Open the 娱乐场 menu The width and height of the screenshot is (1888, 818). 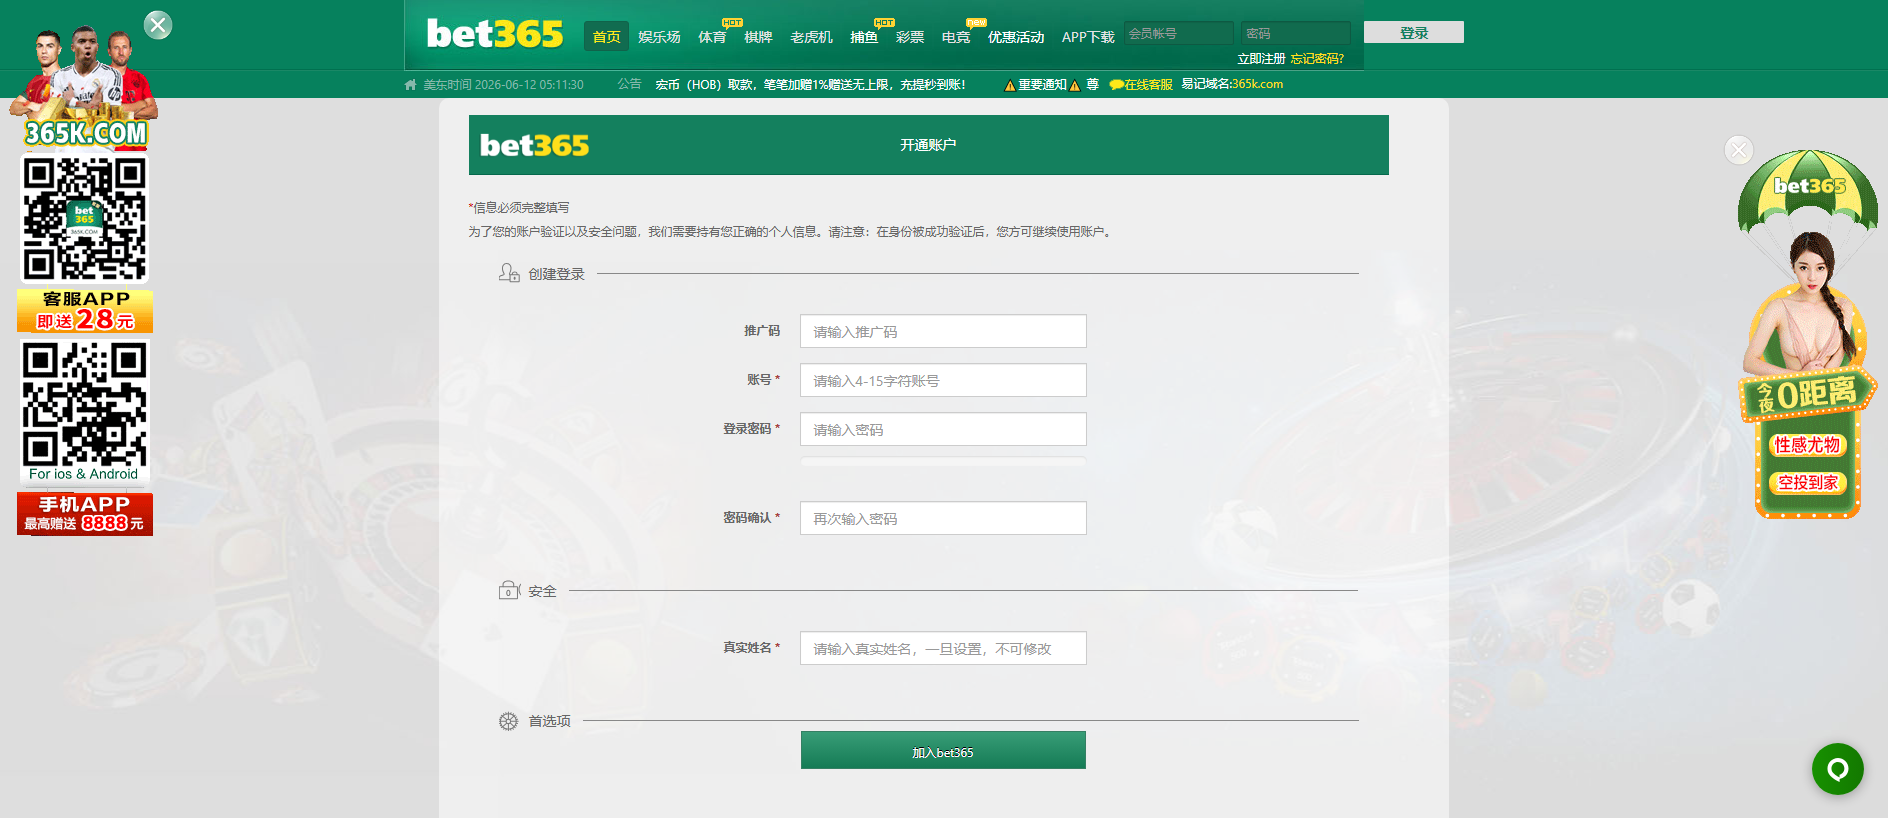(x=659, y=37)
